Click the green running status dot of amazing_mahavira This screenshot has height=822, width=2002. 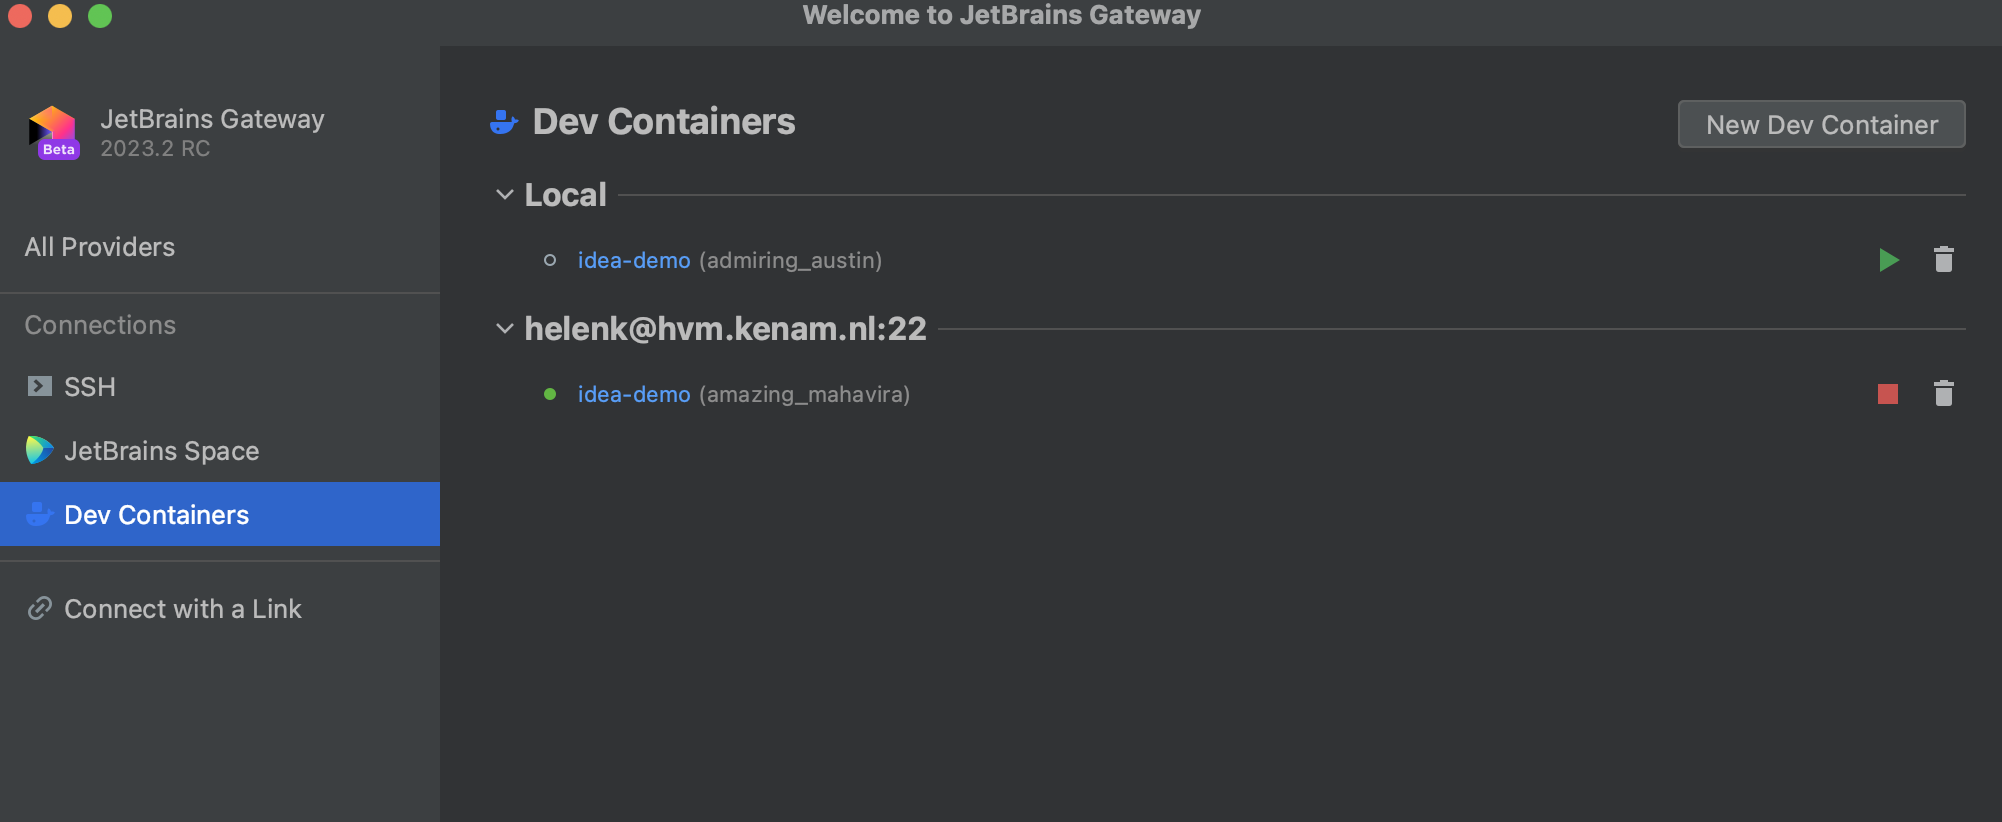click(550, 394)
